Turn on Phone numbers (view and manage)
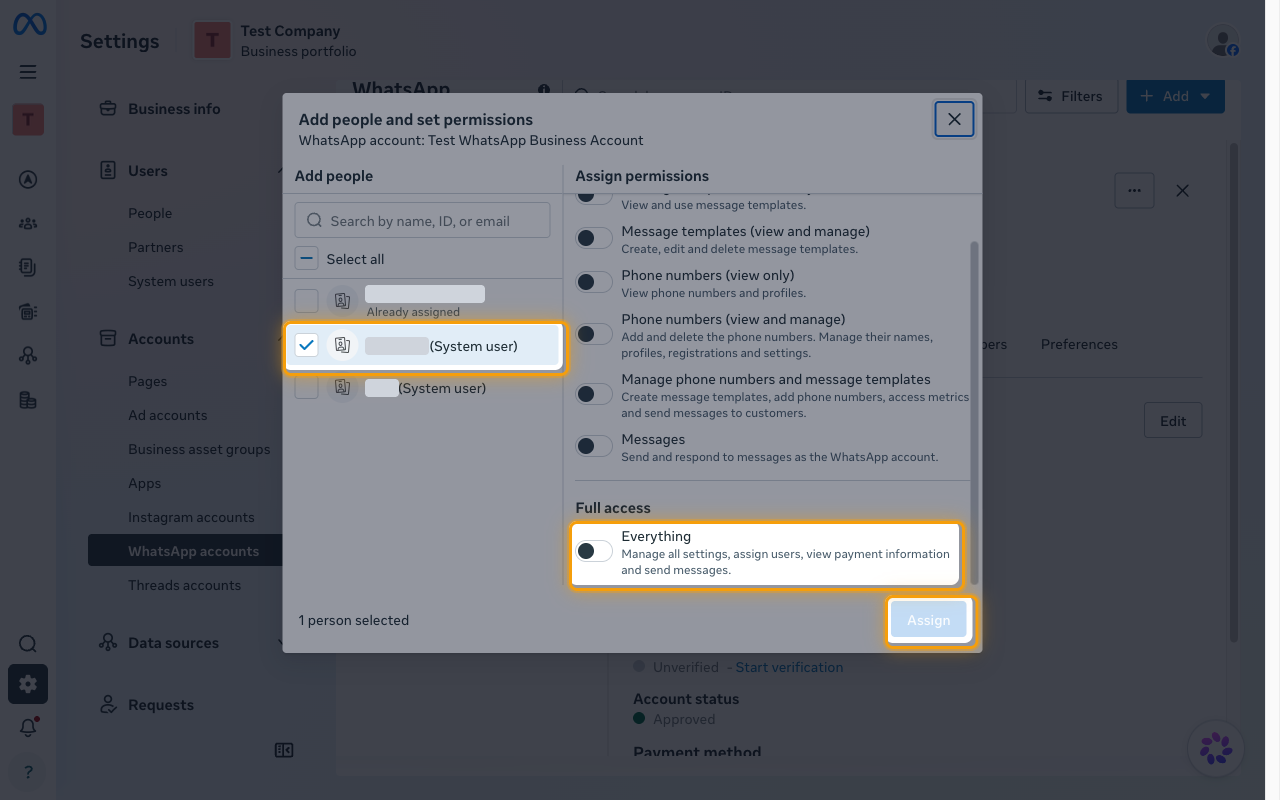The width and height of the screenshot is (1280, 800). click(x=594, y=334)
